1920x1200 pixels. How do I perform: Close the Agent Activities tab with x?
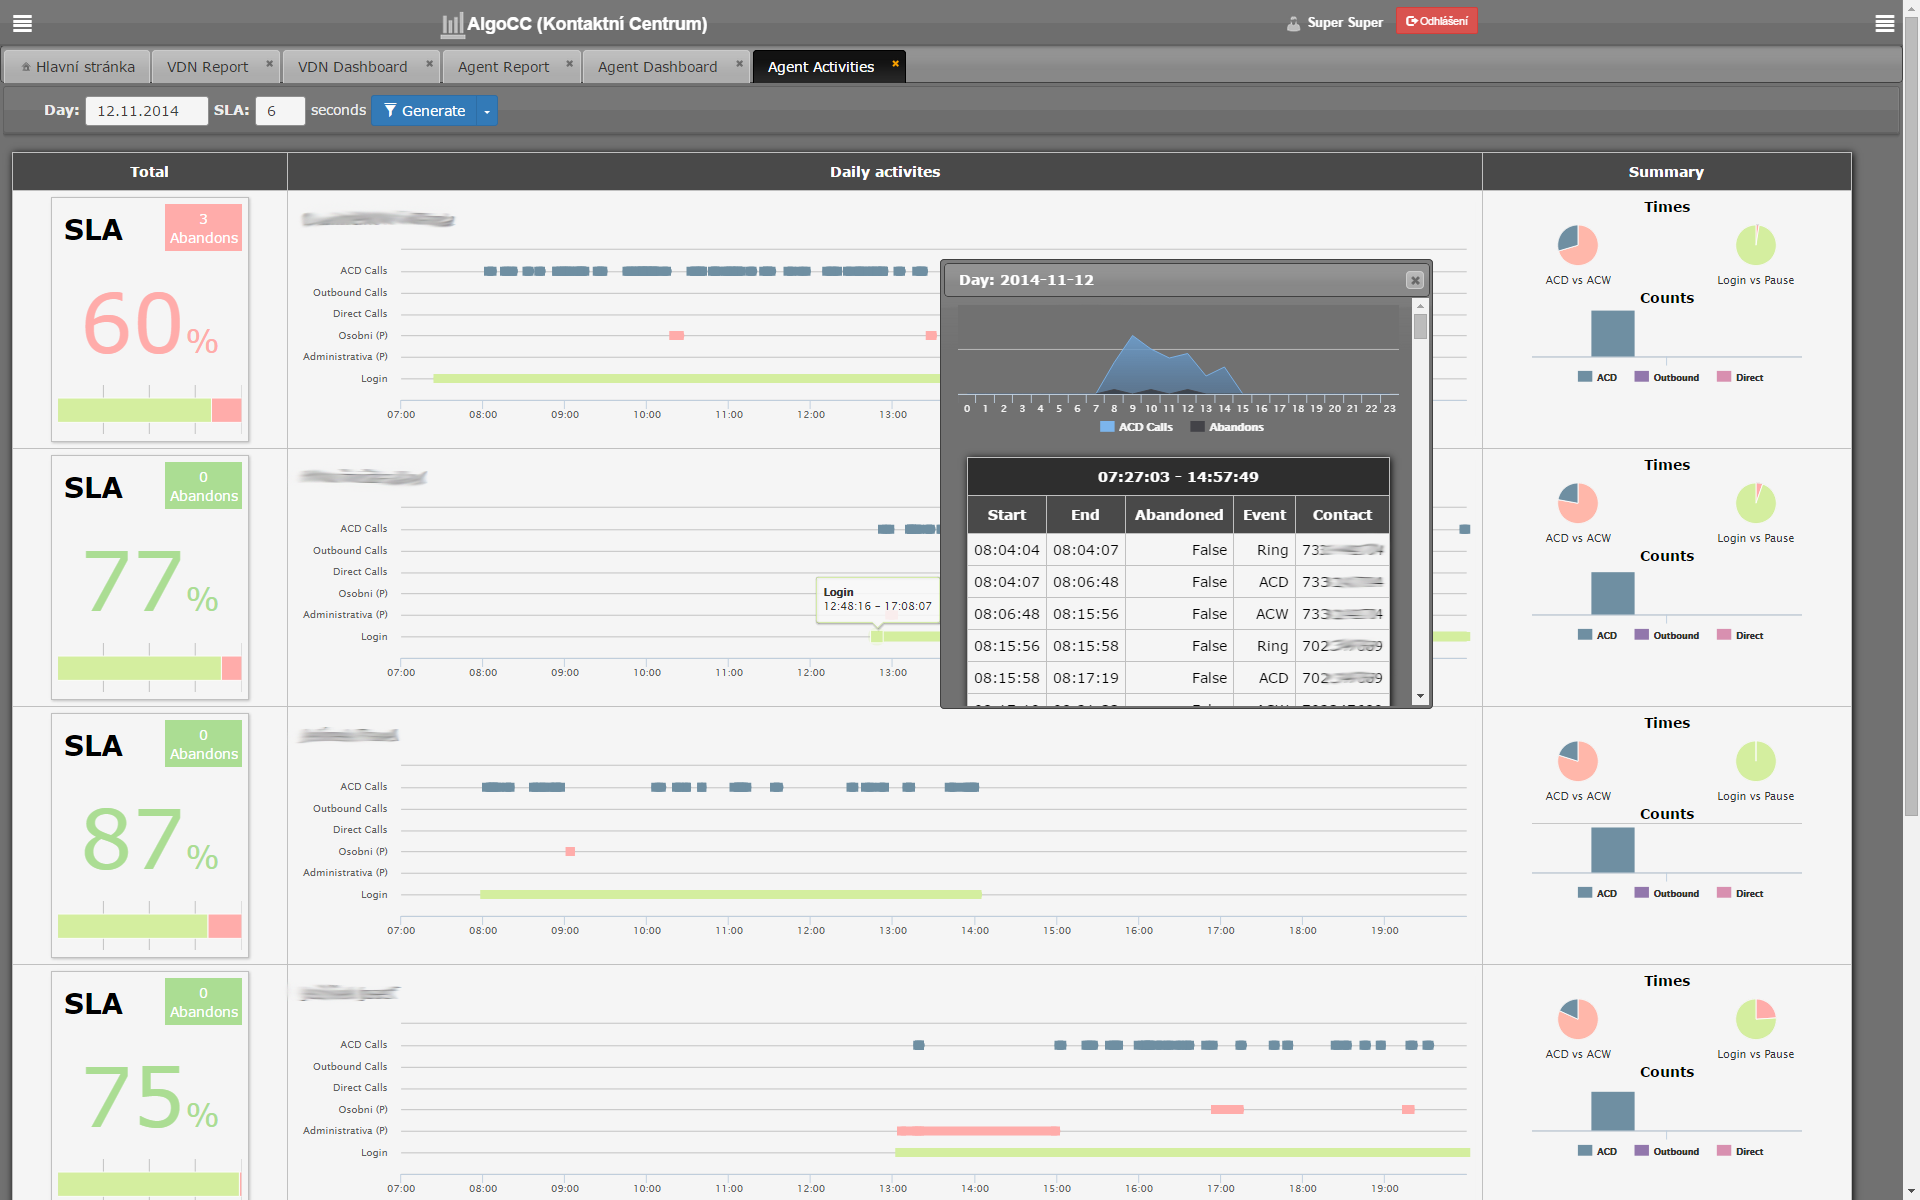tap(895, 64)
